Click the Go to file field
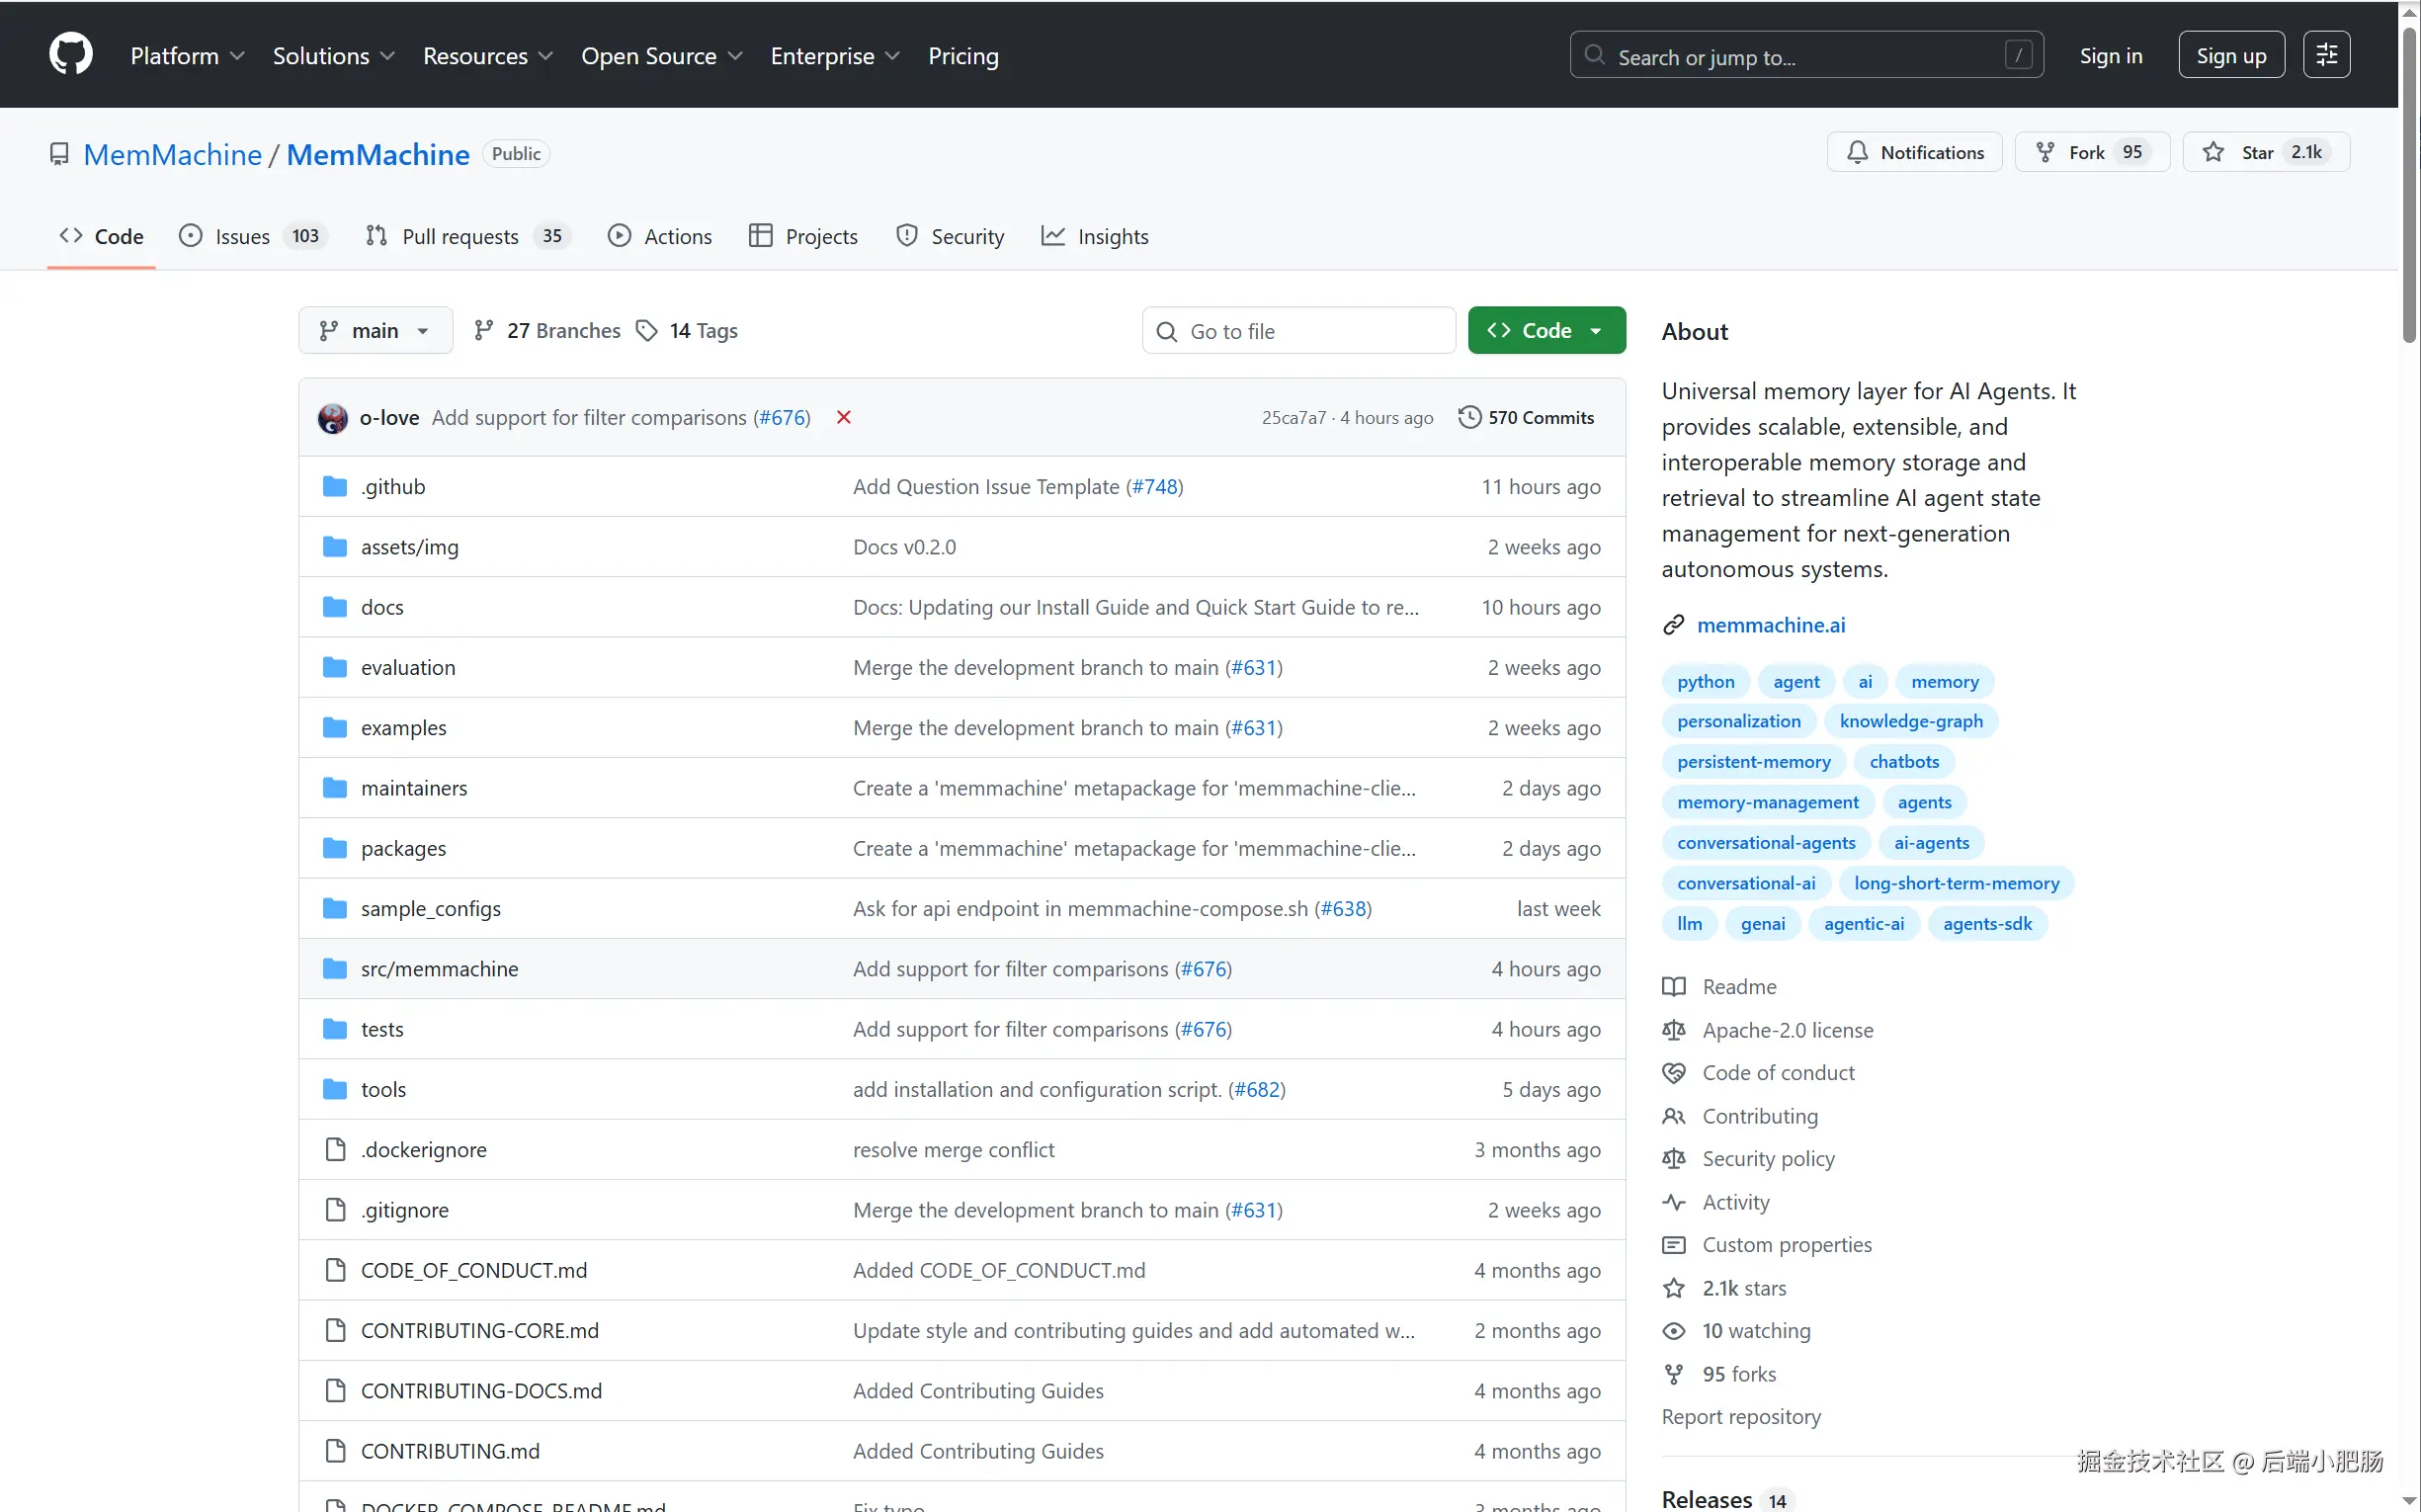Screen dimensions: 2421x1512 [1298, 331]
